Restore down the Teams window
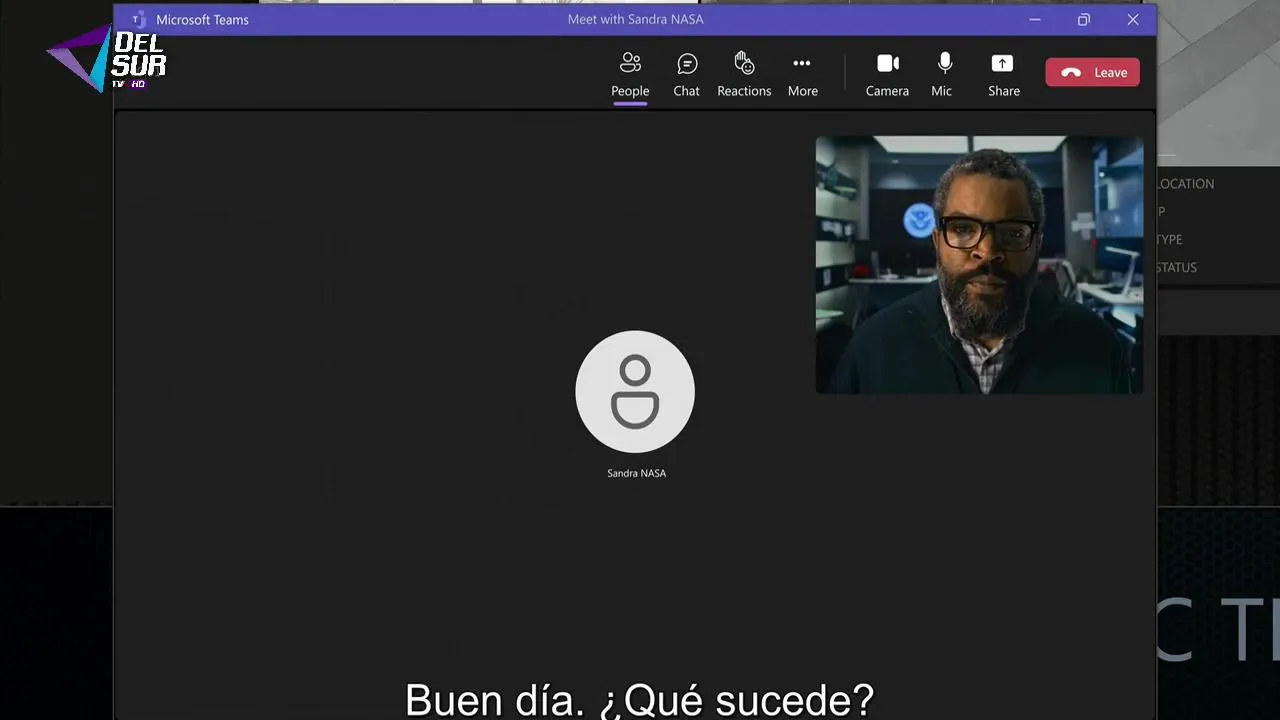The width and height of the screenshot is (1280, 720). point(1083,19)
